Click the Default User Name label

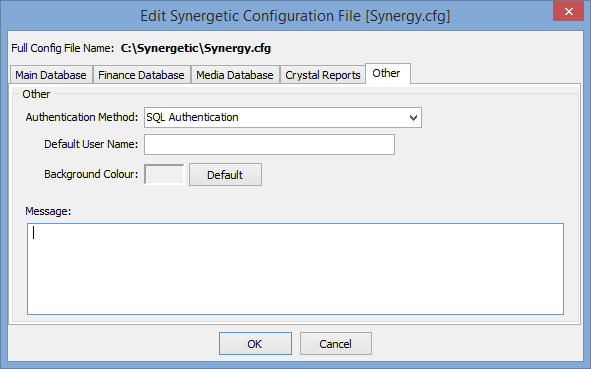(91, 144)
